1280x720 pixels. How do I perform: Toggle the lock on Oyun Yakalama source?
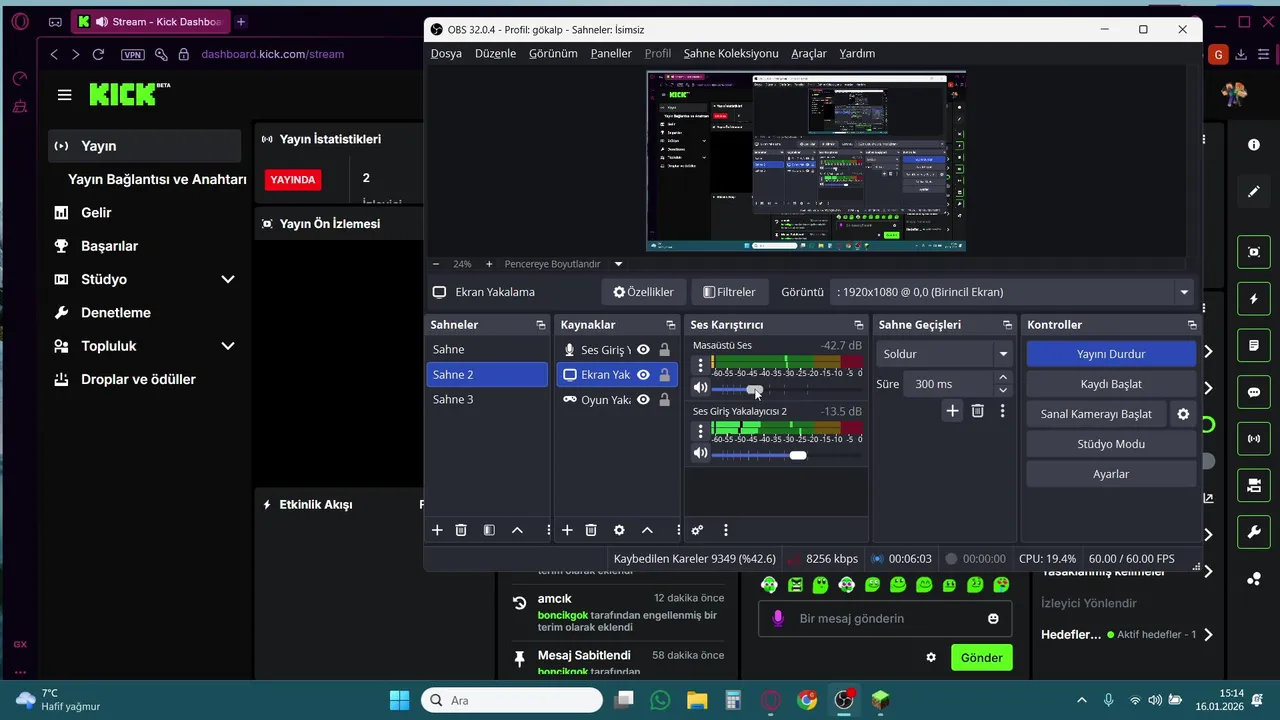(664, 400)
